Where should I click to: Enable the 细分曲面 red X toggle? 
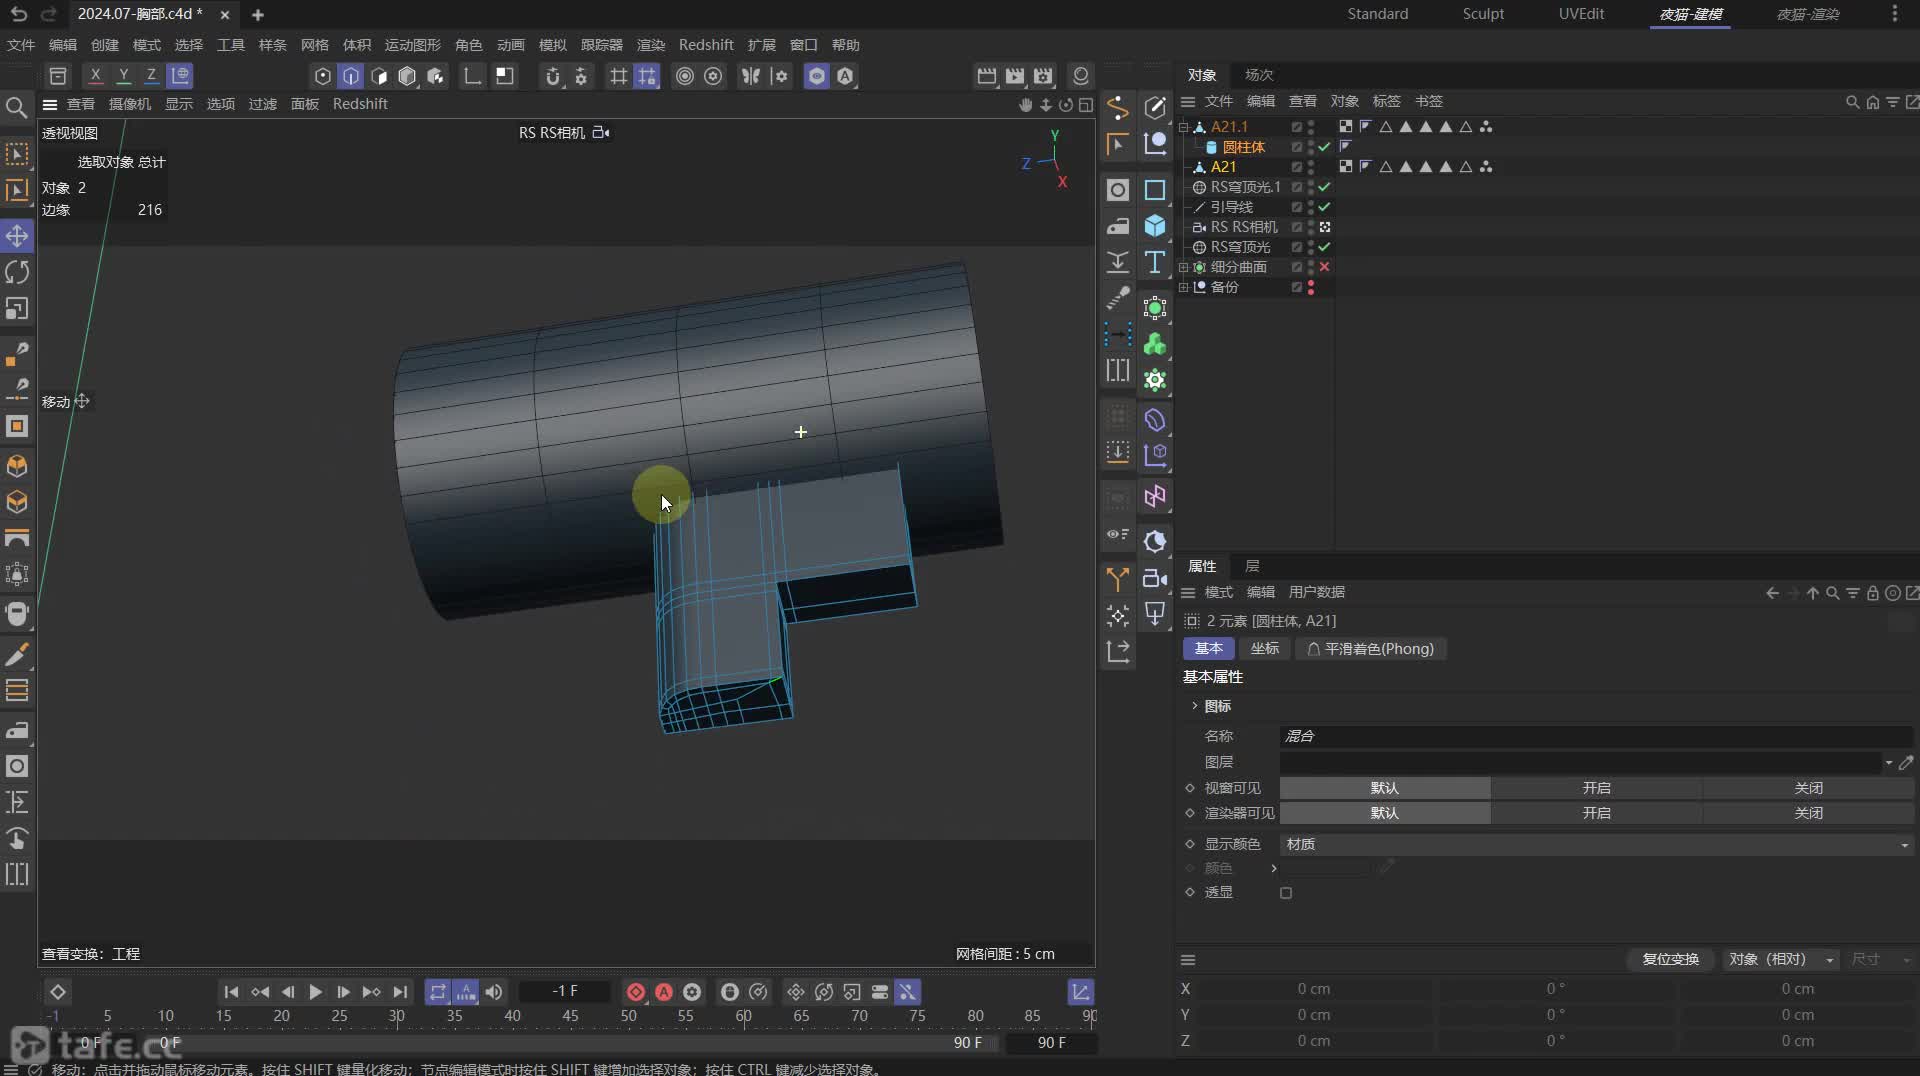point(1324,267)
